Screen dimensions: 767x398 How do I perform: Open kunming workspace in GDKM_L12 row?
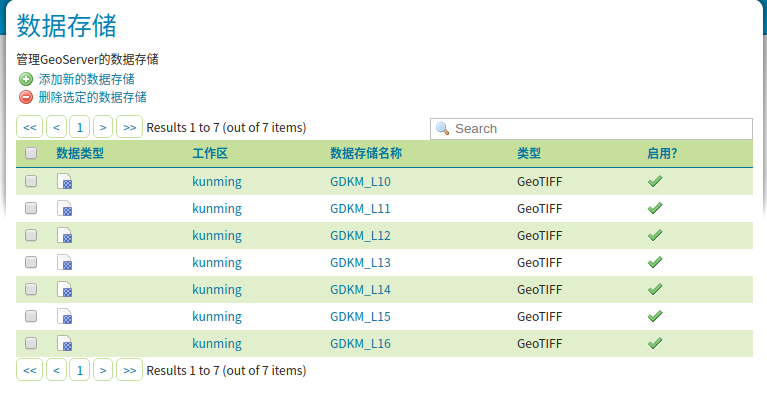point(217,236)
